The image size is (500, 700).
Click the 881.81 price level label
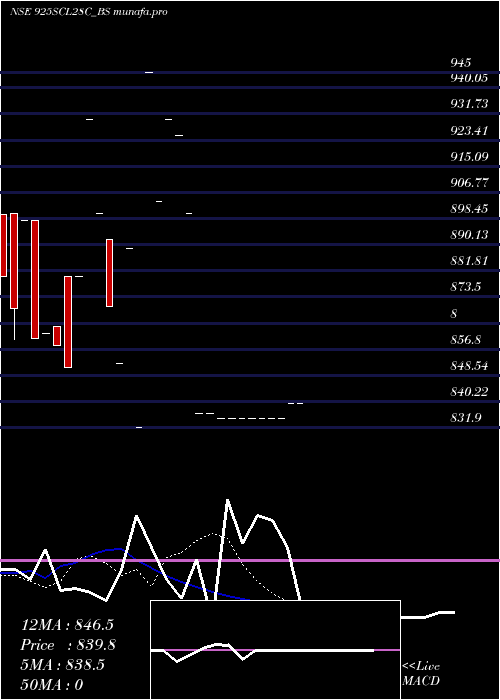(x=469, y=261)
